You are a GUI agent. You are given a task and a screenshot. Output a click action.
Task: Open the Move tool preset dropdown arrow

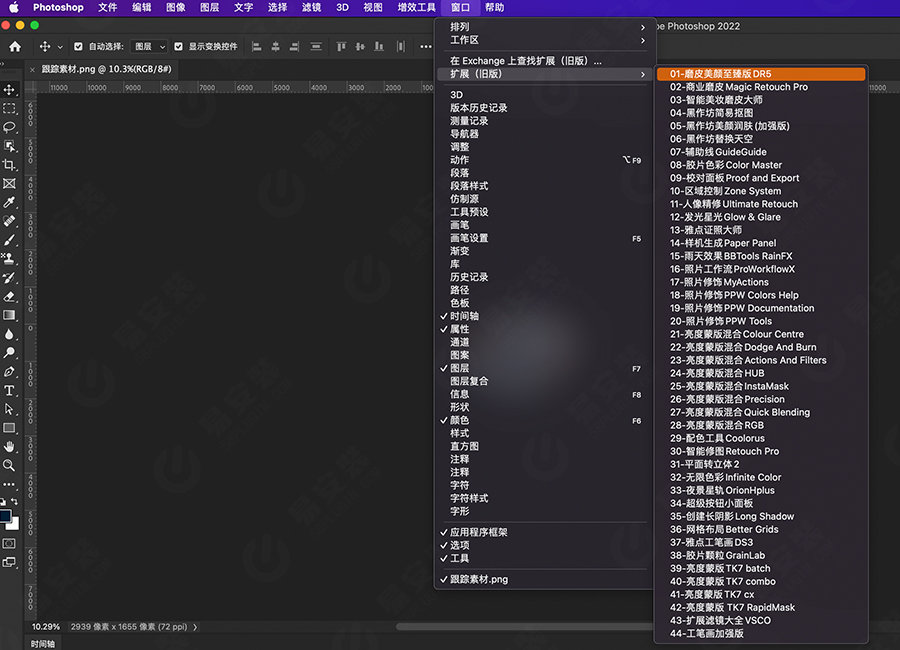[x=60, y=47]
